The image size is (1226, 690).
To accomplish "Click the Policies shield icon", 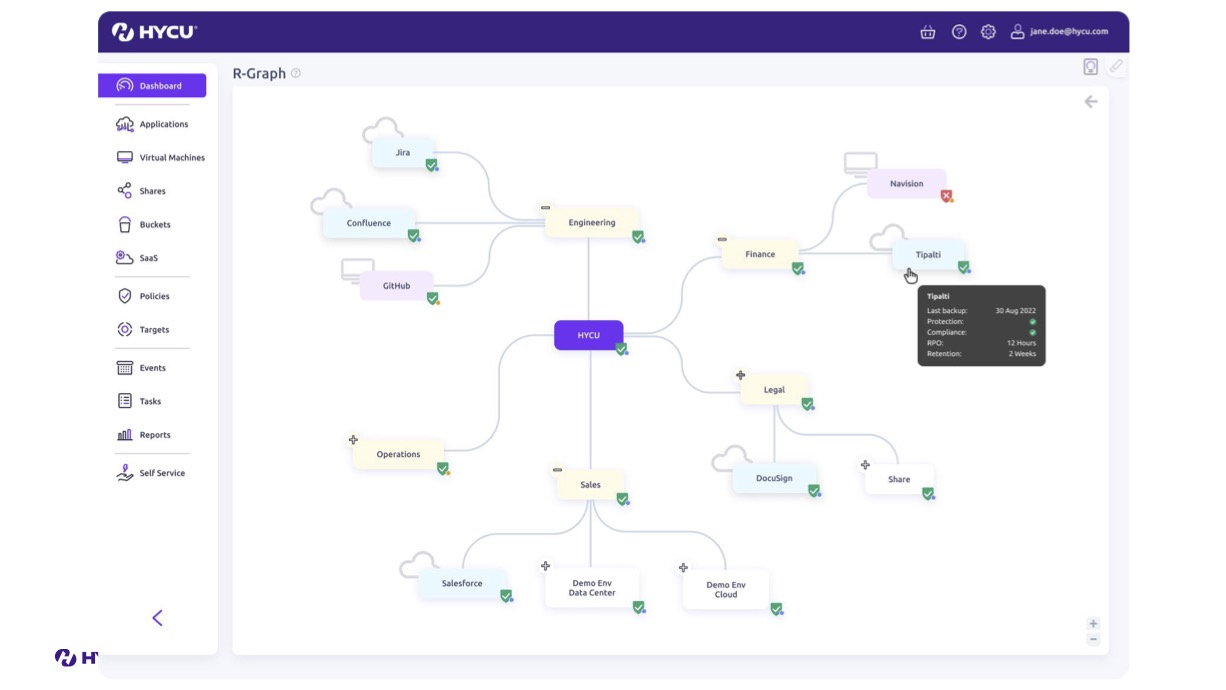I will tap(125, 296).
